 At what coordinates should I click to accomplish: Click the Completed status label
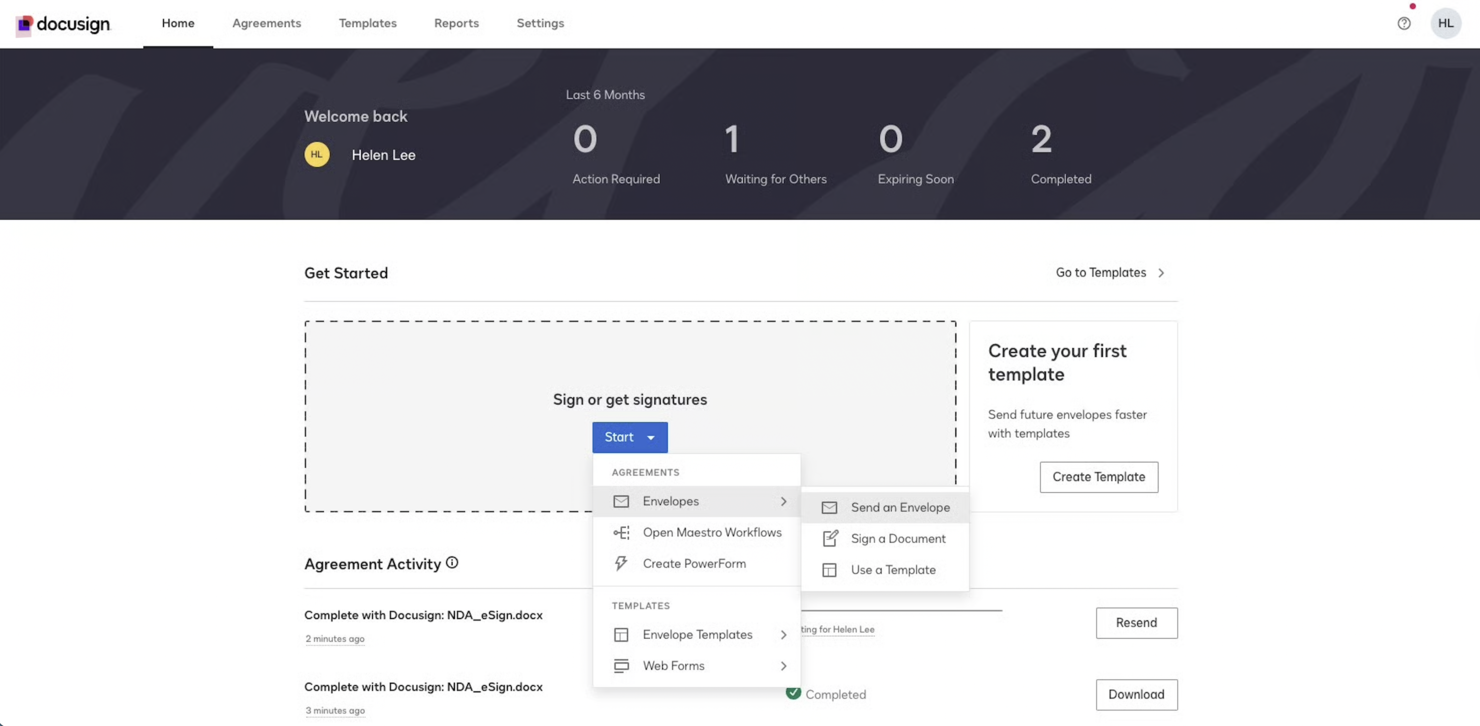pos(836,694)
